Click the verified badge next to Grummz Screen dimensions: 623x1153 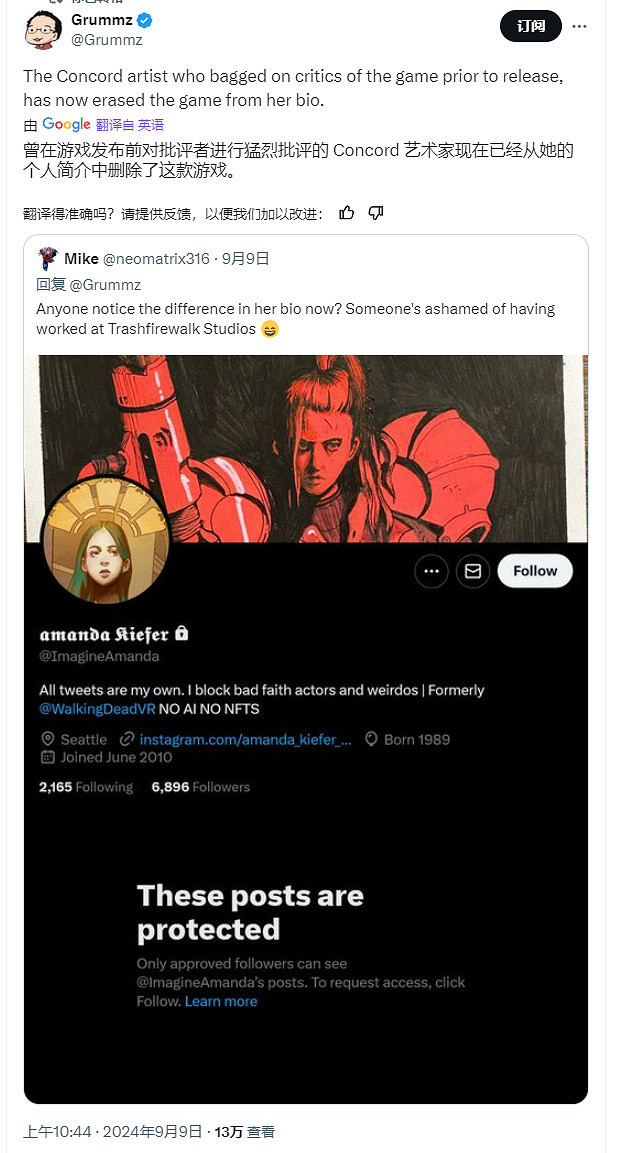click(144, 20)
